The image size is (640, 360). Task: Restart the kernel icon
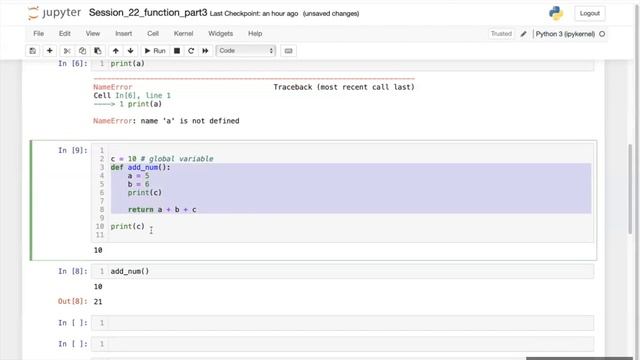191,51
